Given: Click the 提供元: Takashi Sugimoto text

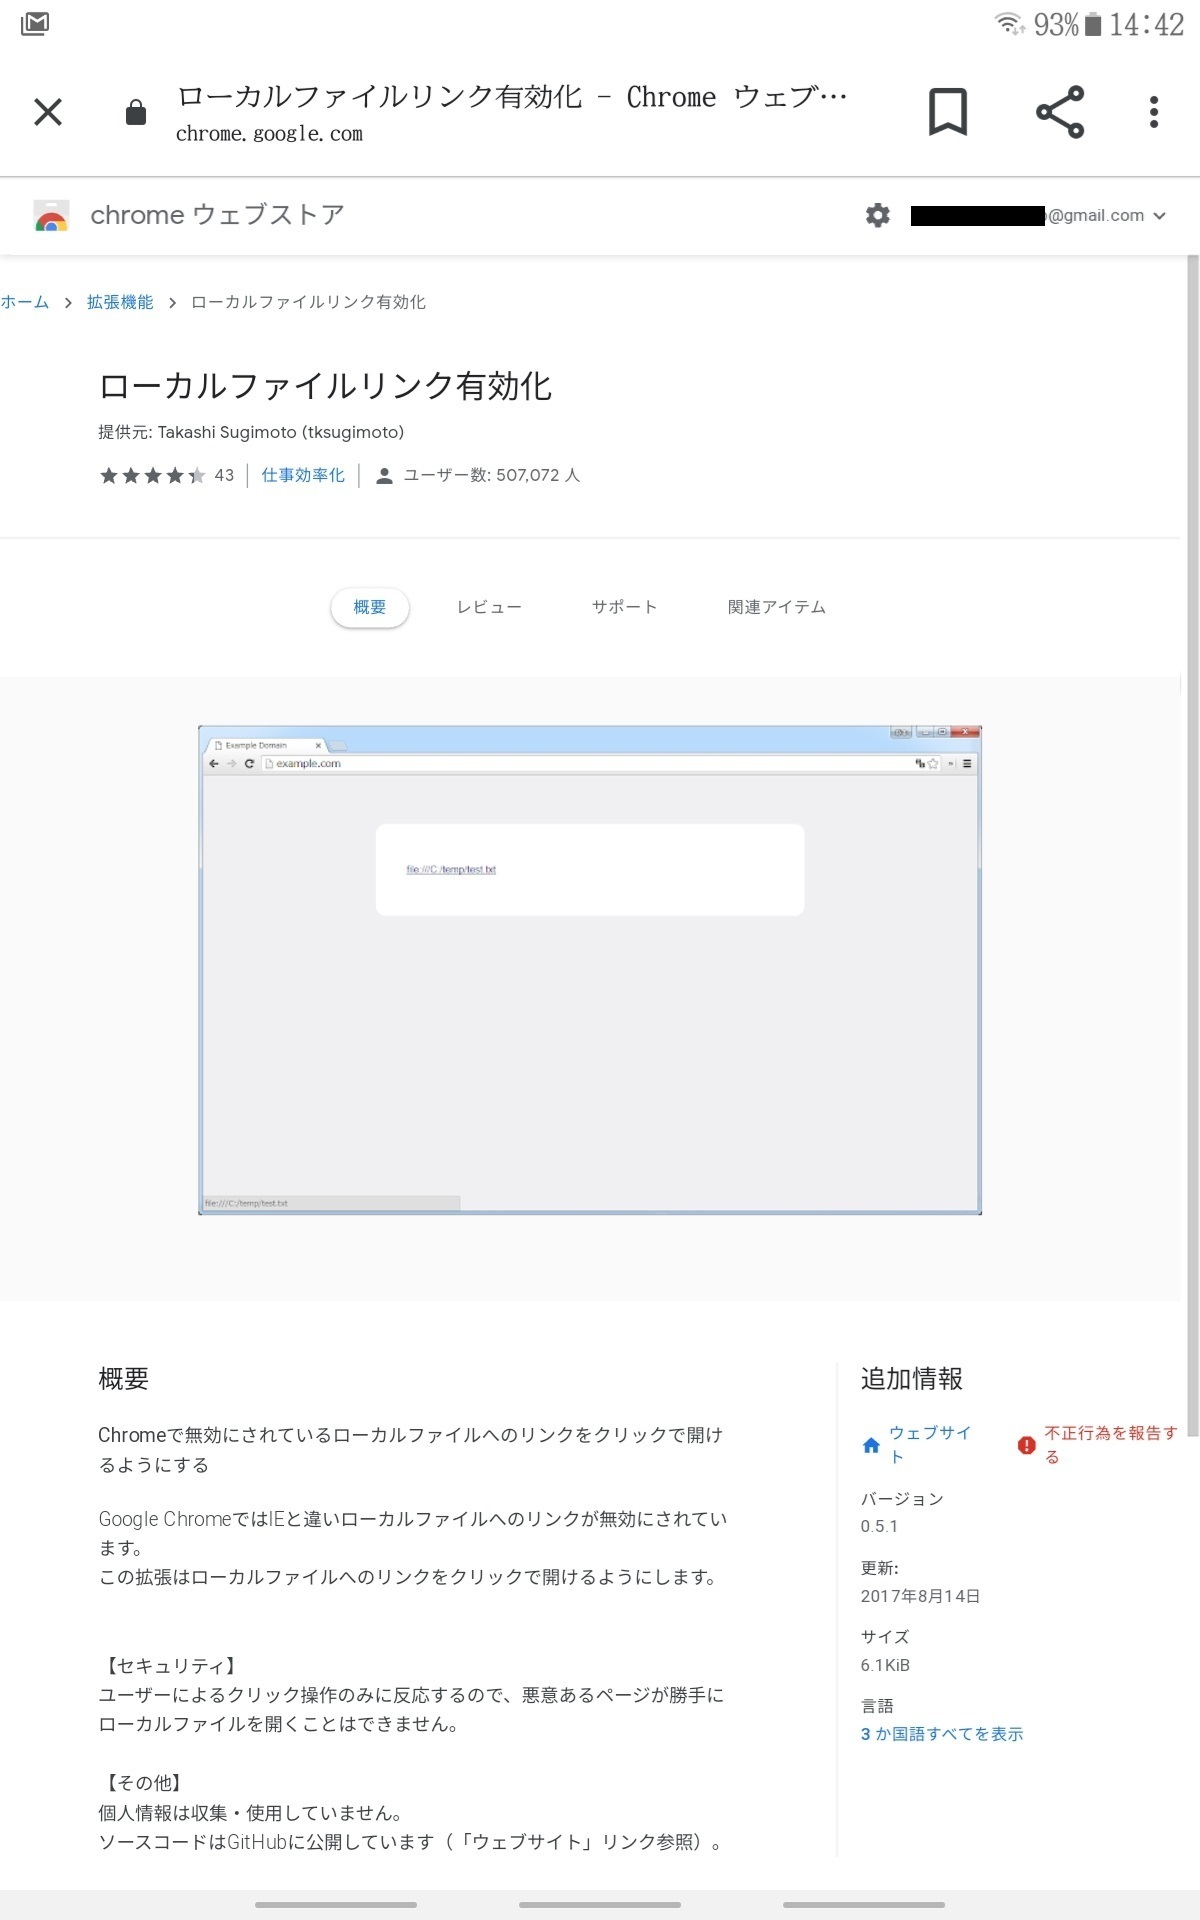Looking at the screenshot, I should click(x=251, y=432).
